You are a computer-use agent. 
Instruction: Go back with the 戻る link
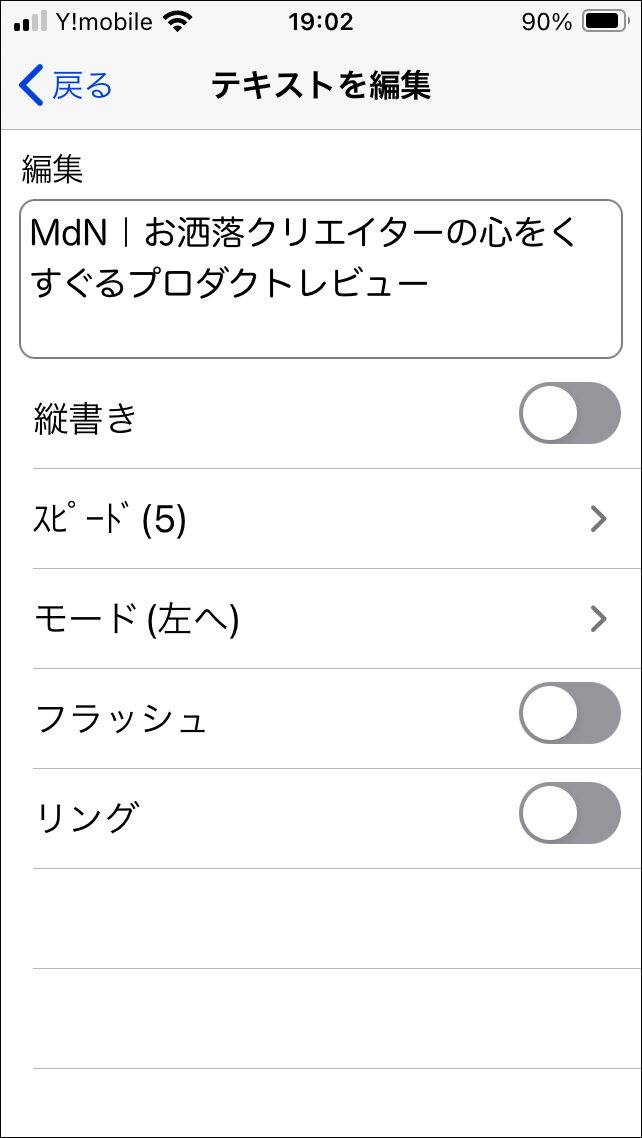82,86
